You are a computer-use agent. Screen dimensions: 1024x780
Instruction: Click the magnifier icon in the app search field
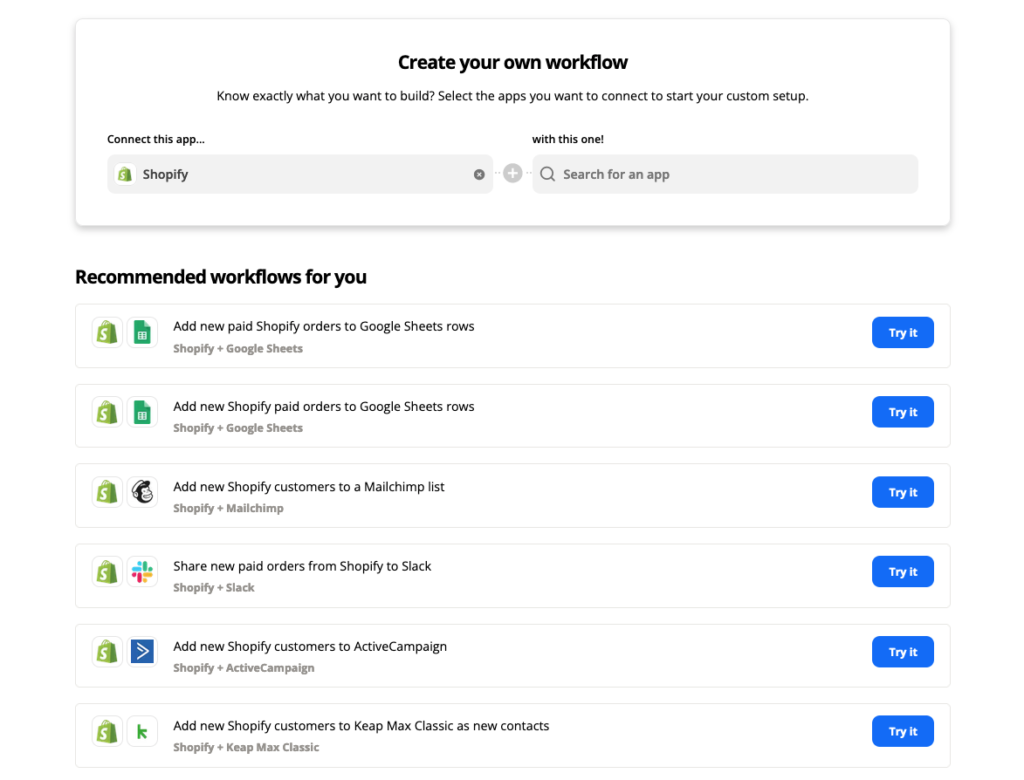548,174
